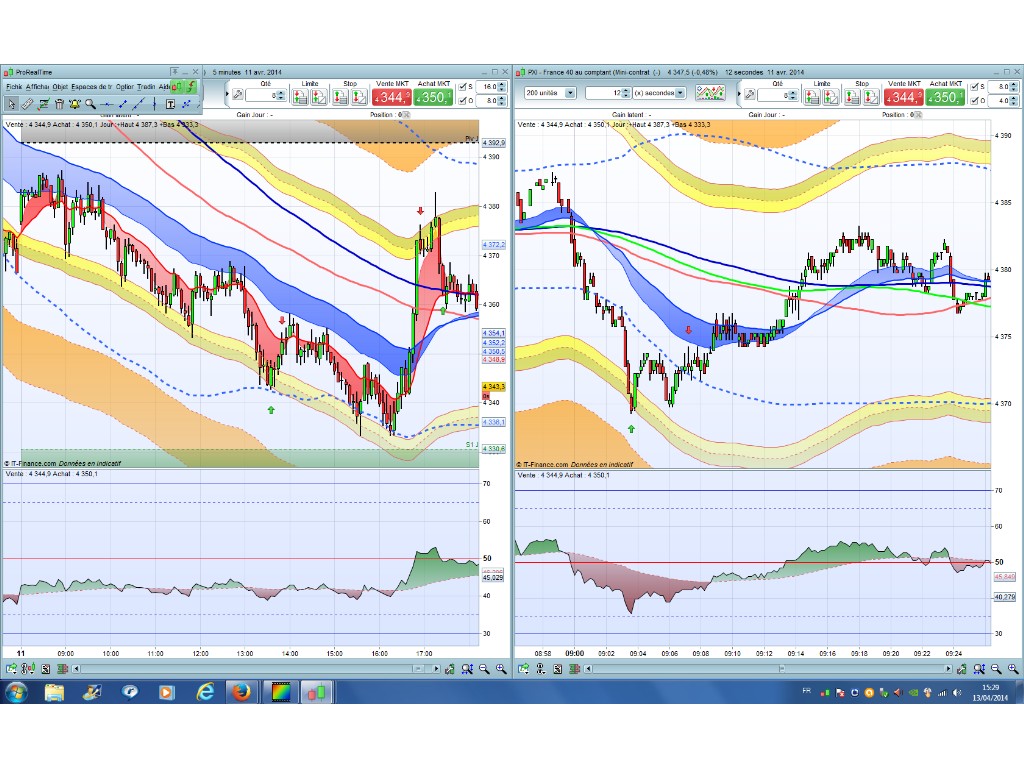Image resolution: width=1024 pixels, height=768 pixels.
Task: Open the (x) secondes timeframe dropdown
Action: tap(660, 93)
